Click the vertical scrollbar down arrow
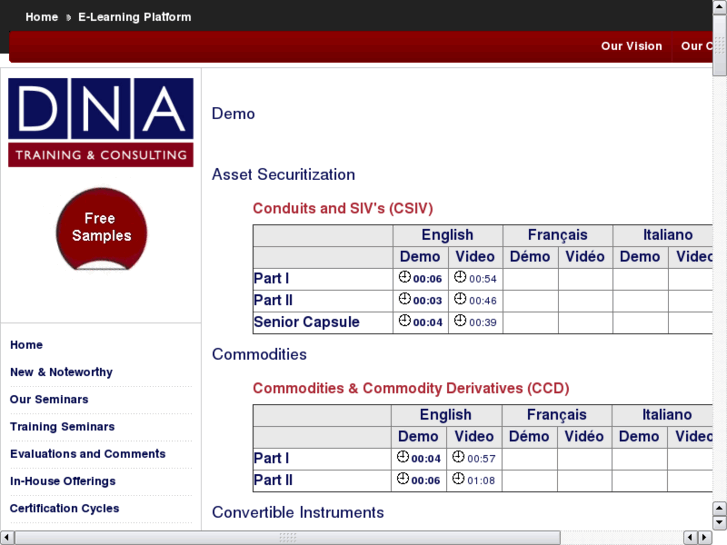Screen dimensions: 727x545 point(719,522)
